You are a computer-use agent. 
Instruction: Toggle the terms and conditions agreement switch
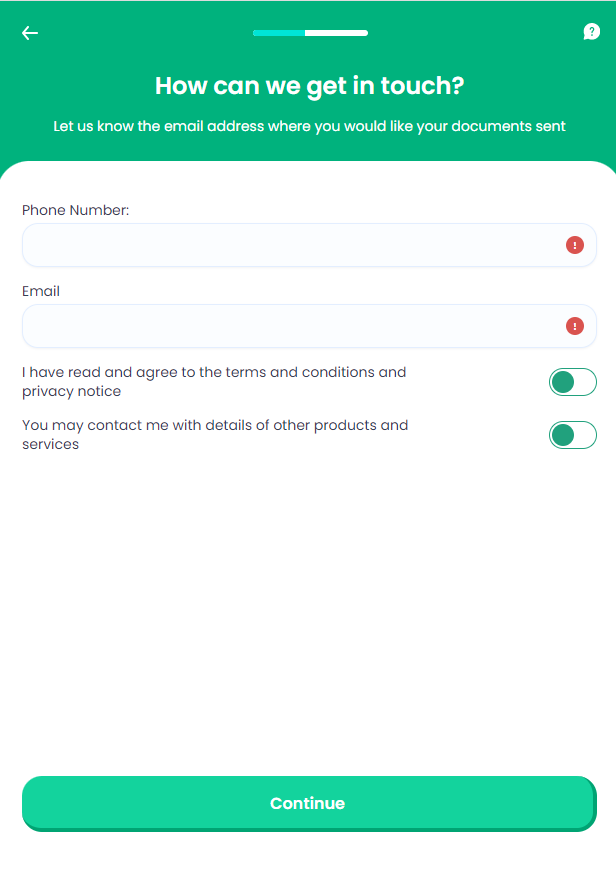572,382
